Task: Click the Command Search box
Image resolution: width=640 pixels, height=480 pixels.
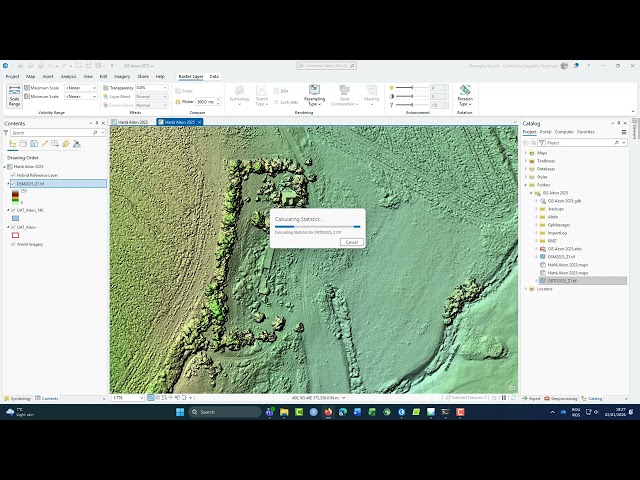Action: coord(327,65)
